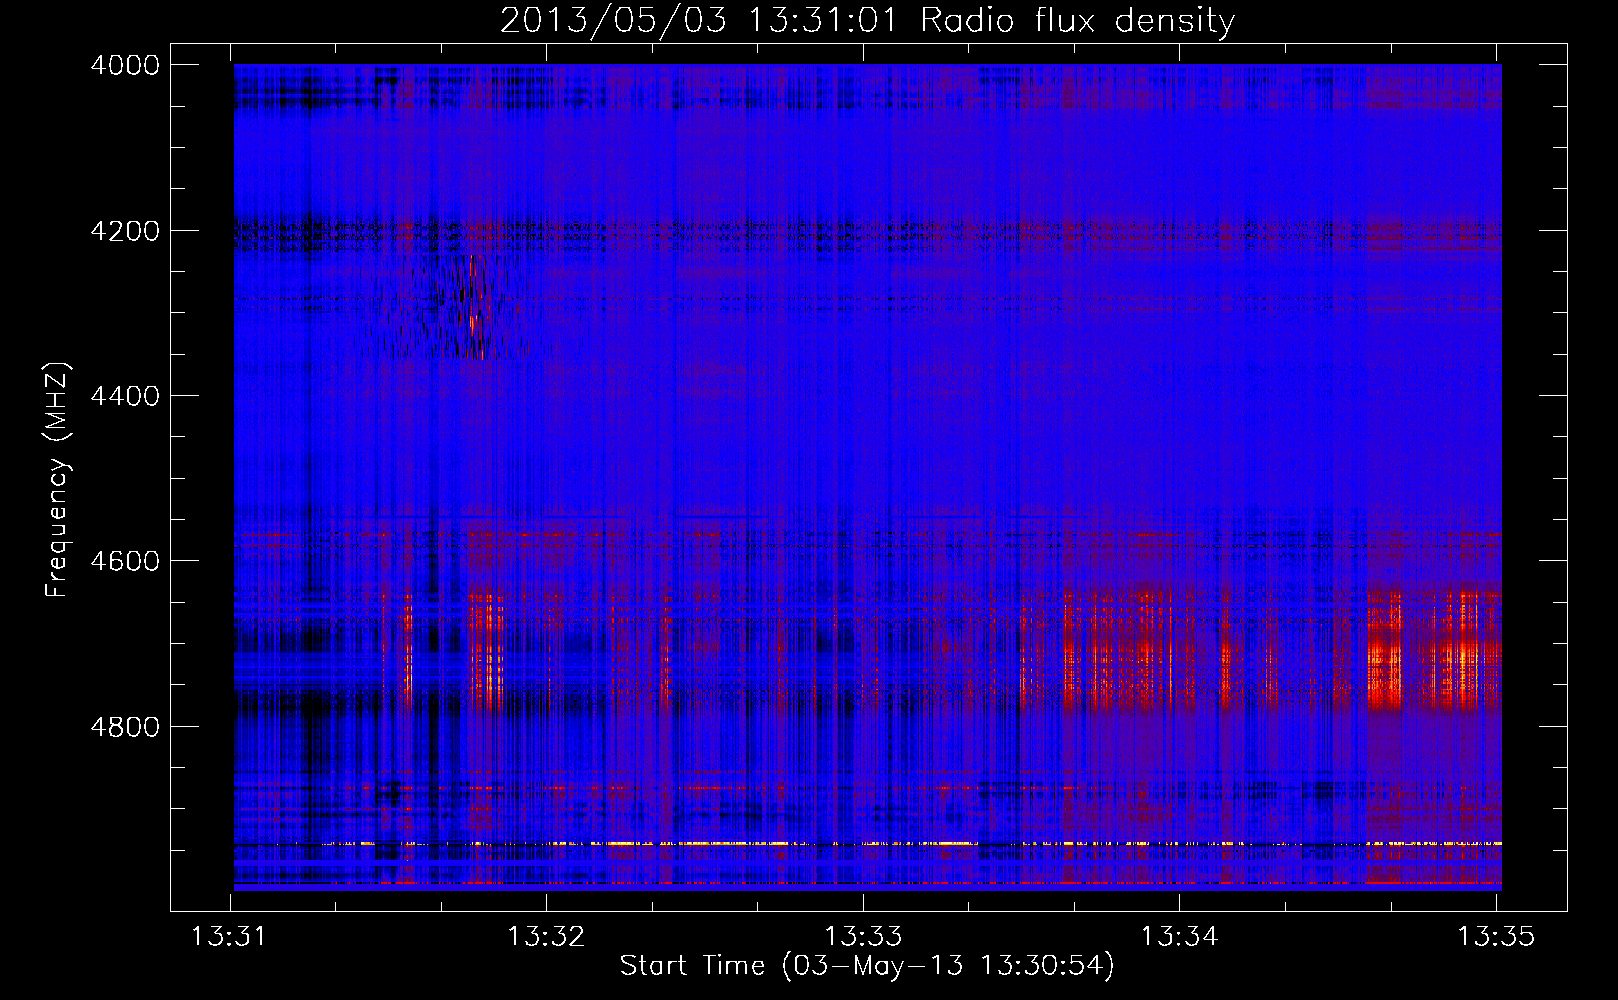Click the 4800 frequency tick label
1618x1000 pixels.
point(125,727)
